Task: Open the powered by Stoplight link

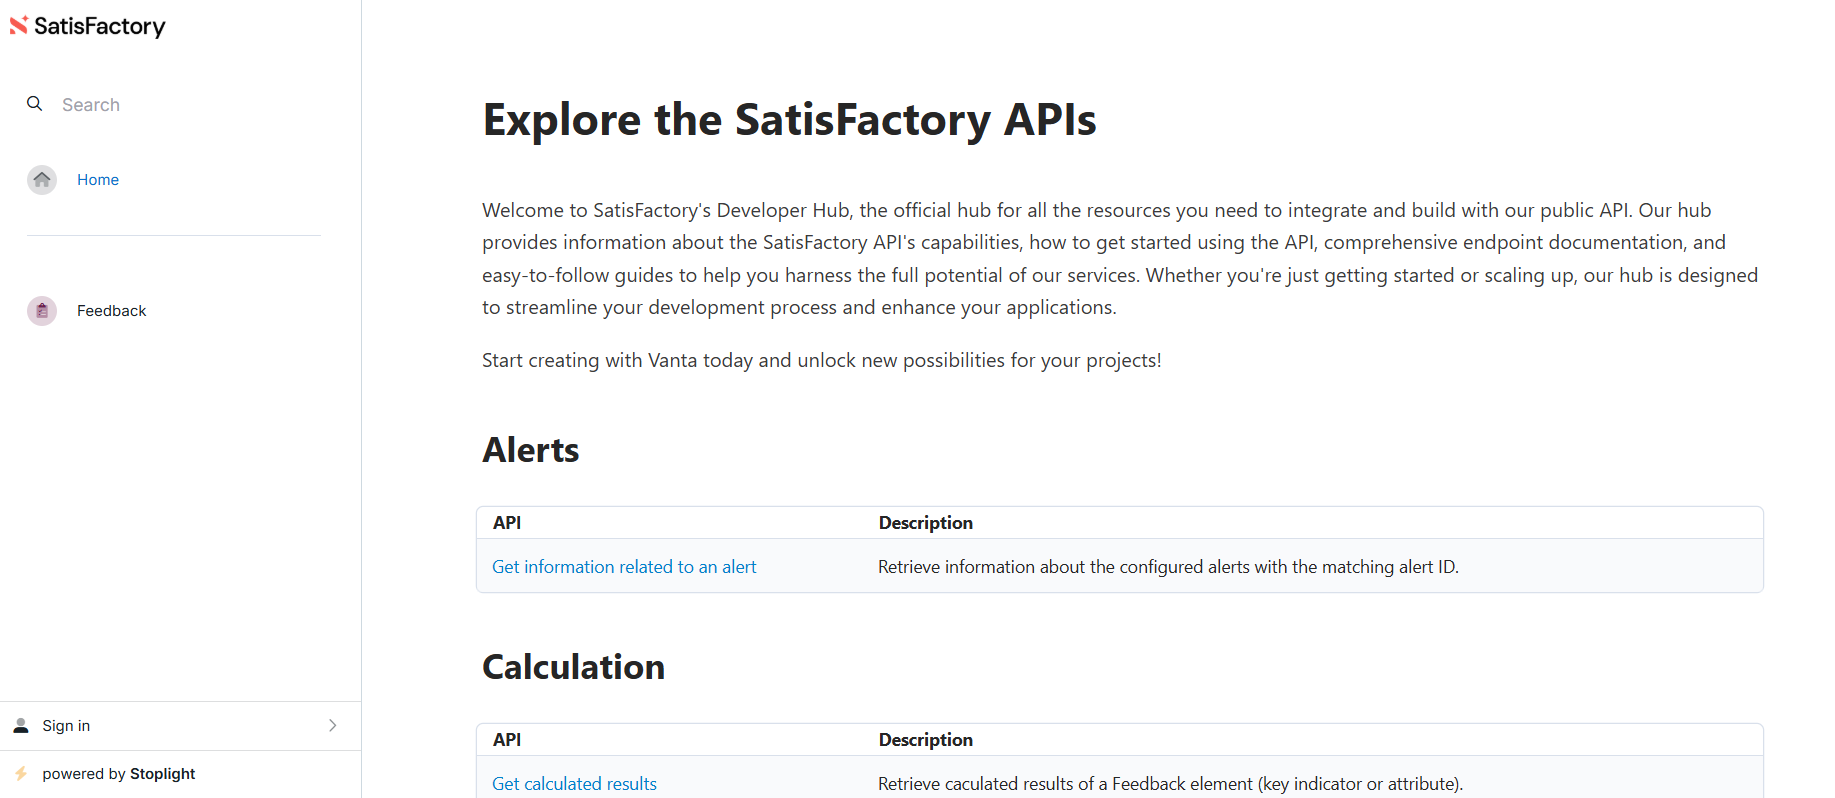Action: click(x=119, y=774)
